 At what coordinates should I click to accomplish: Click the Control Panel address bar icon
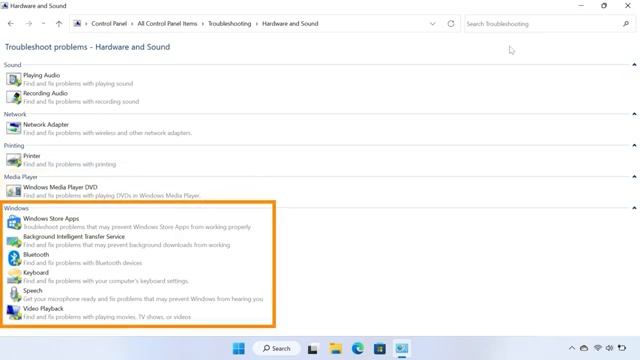[x=77, y=24]
